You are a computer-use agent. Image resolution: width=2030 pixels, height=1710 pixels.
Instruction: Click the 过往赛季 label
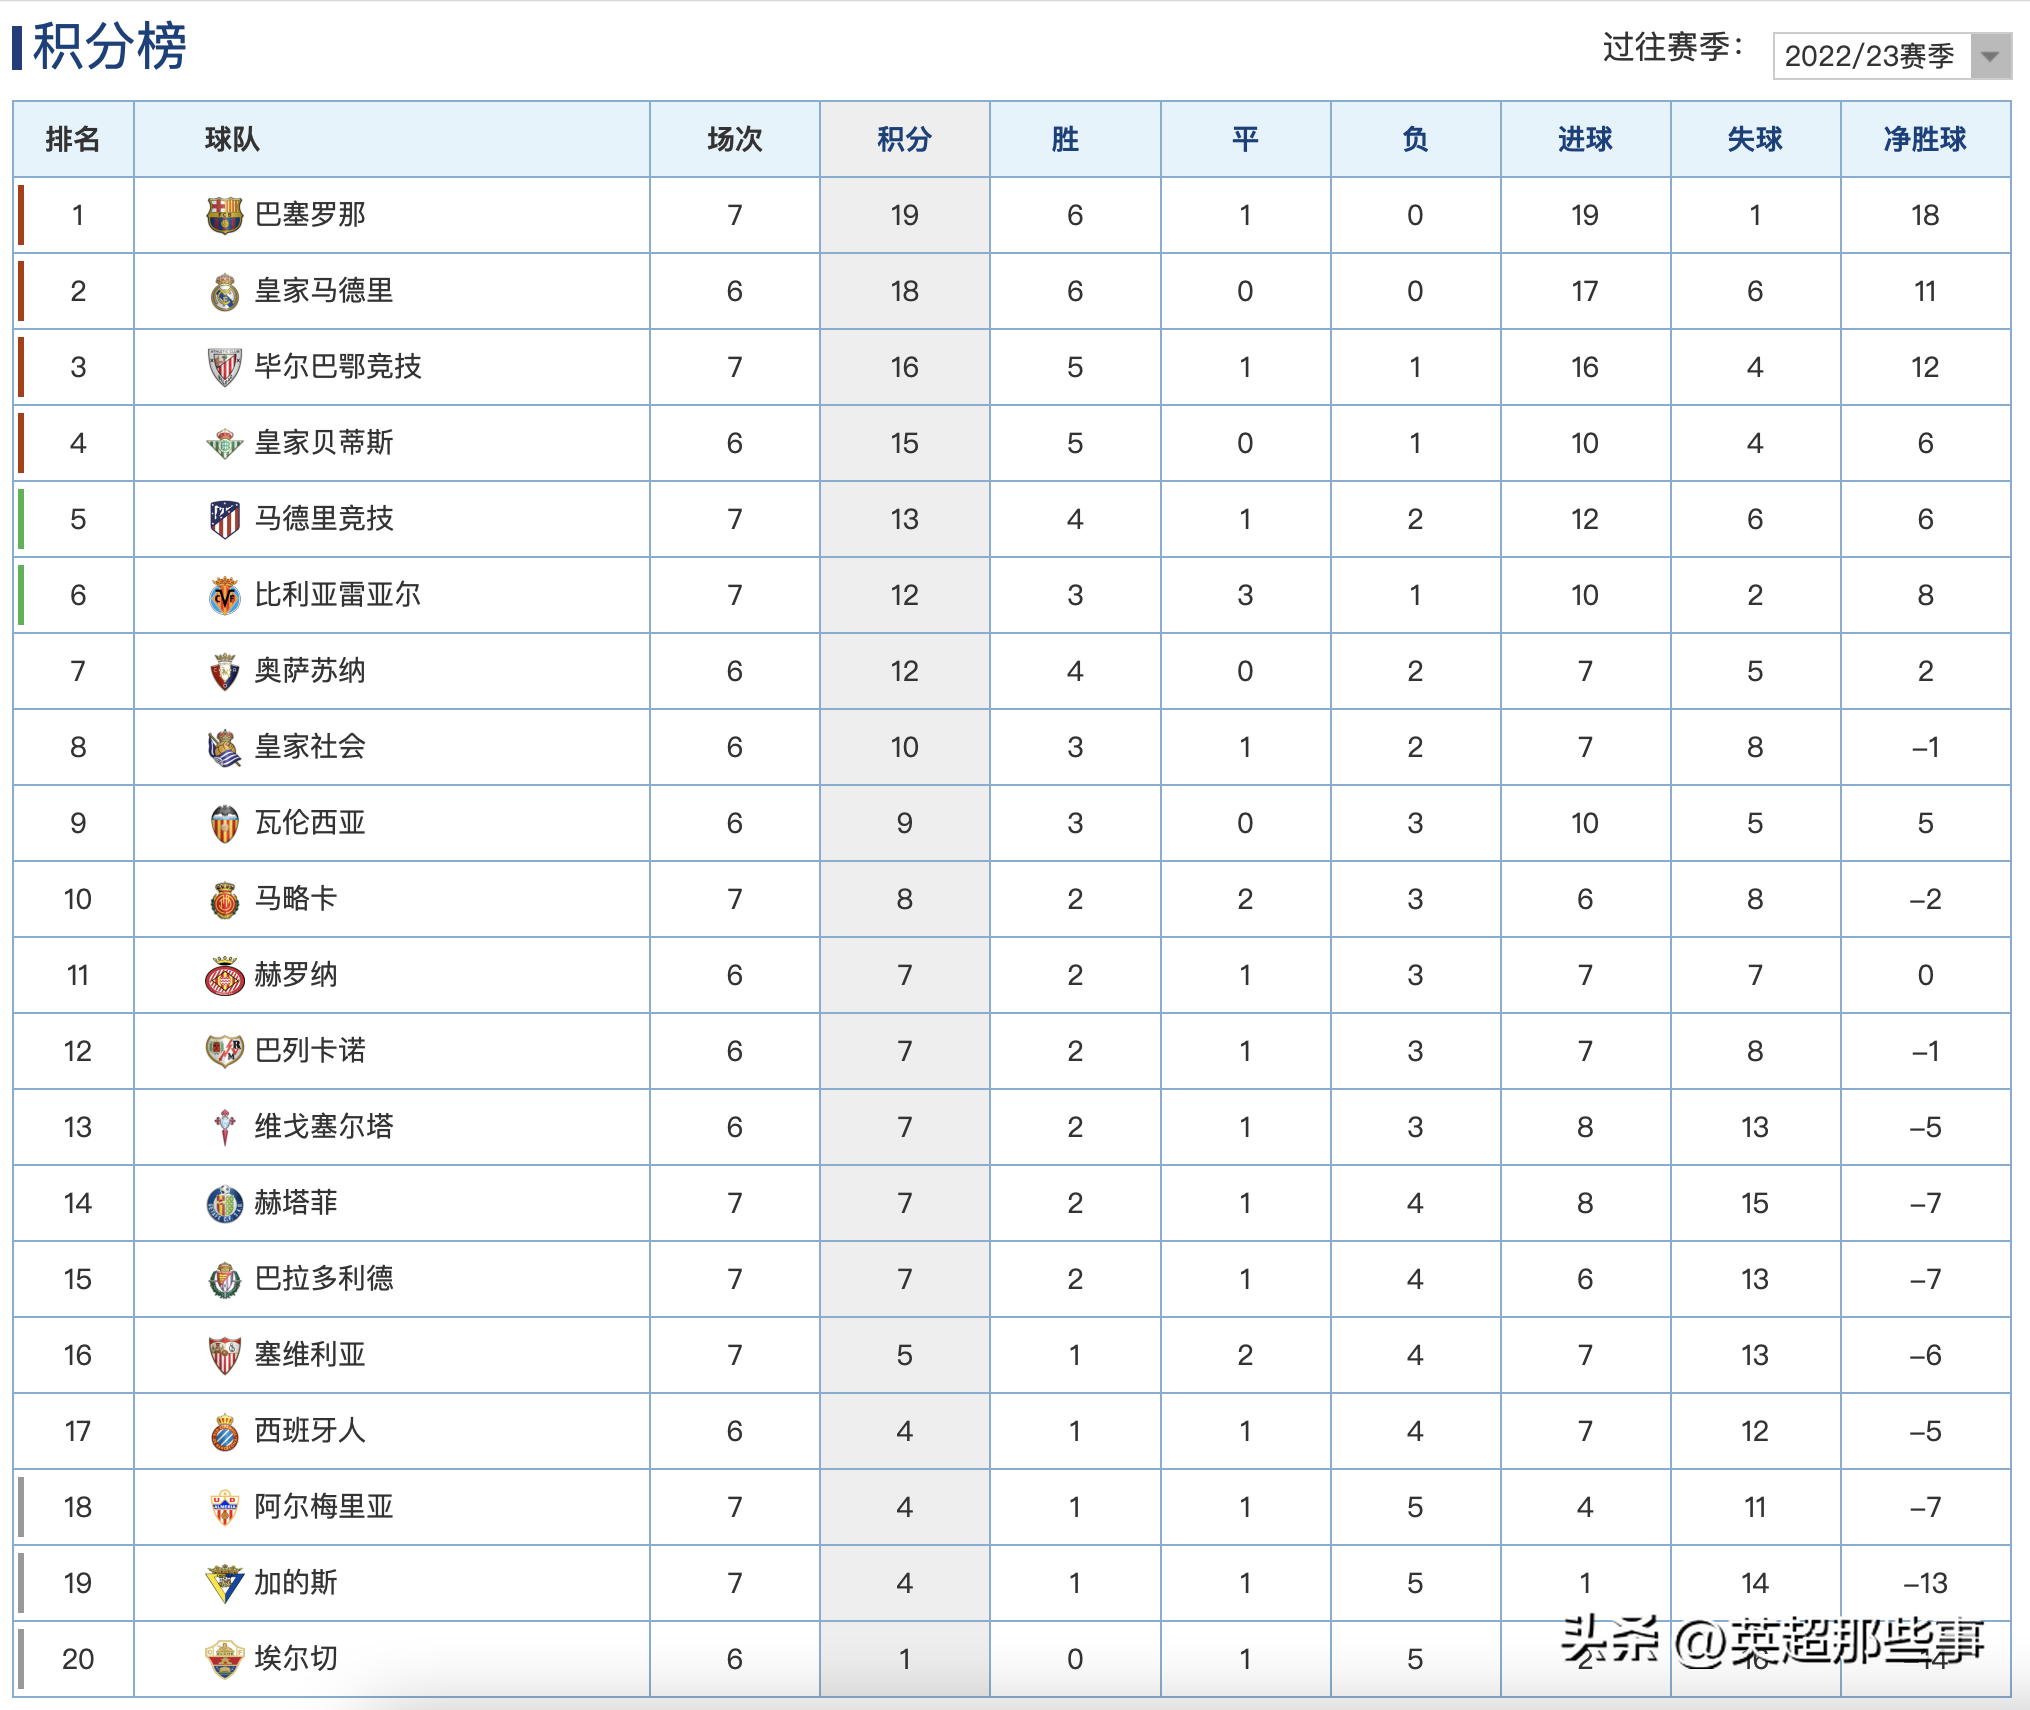[1673, 47]
